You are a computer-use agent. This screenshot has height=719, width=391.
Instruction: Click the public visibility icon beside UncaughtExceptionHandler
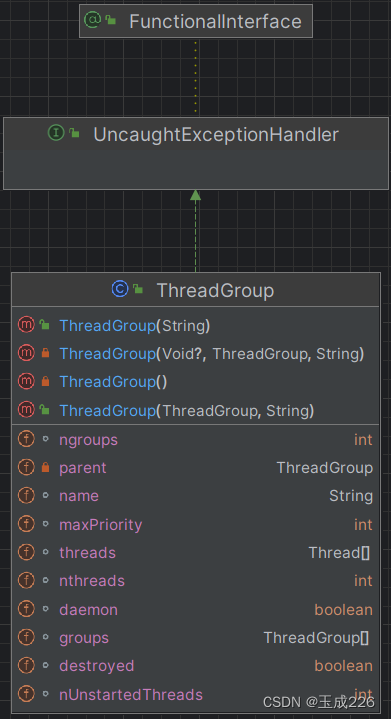(x=74, y=133)
